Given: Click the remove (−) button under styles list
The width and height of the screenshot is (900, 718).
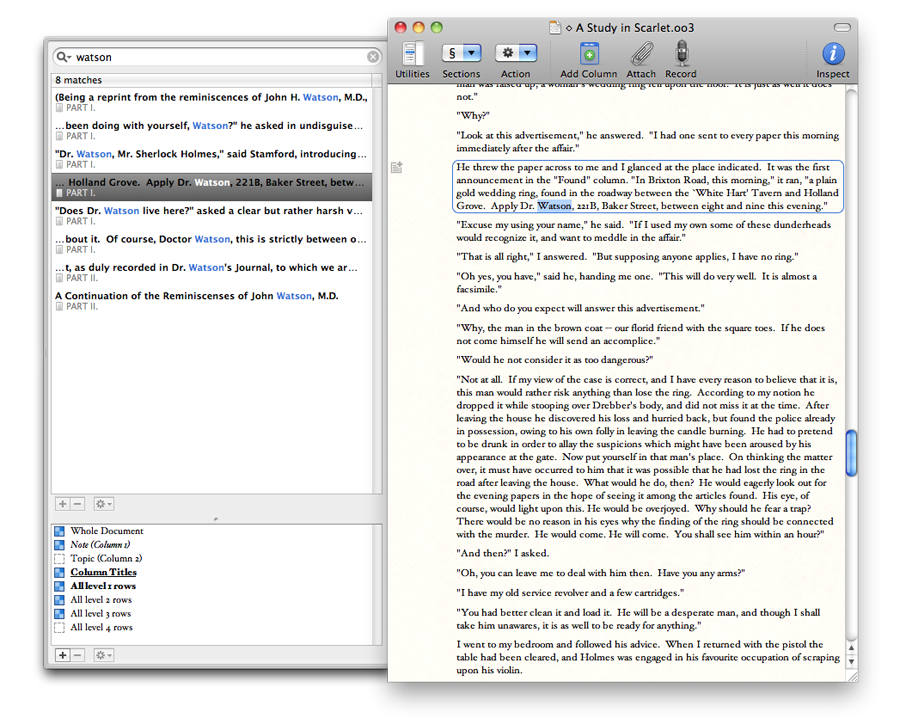Looking at the screenshot, I should pos(77,655).
